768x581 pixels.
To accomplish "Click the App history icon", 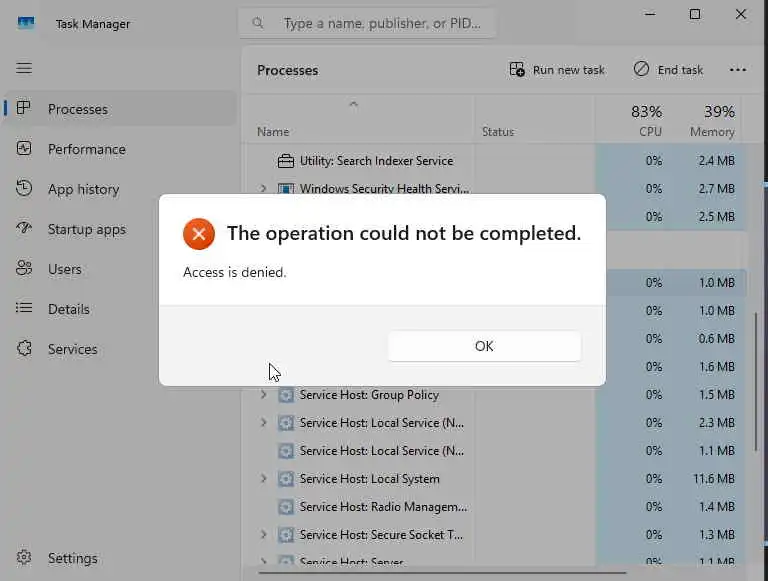I will click(x=25, y=189).
